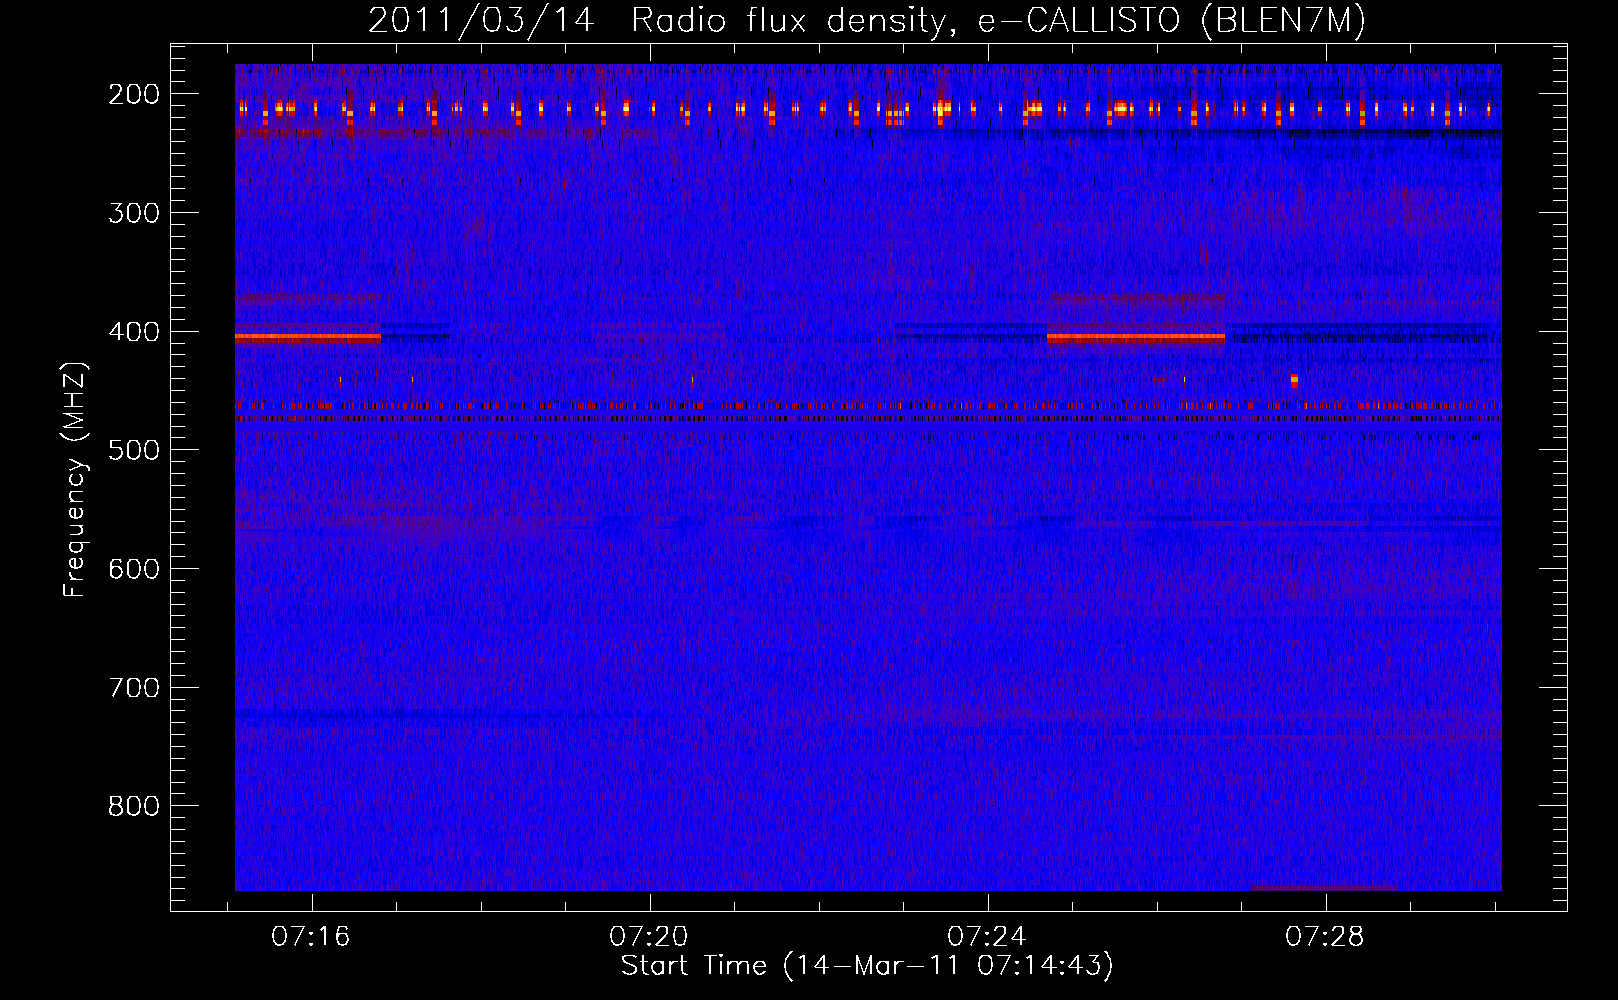
Task: Click the 07:24 time tick label
Action: [987, 937]
